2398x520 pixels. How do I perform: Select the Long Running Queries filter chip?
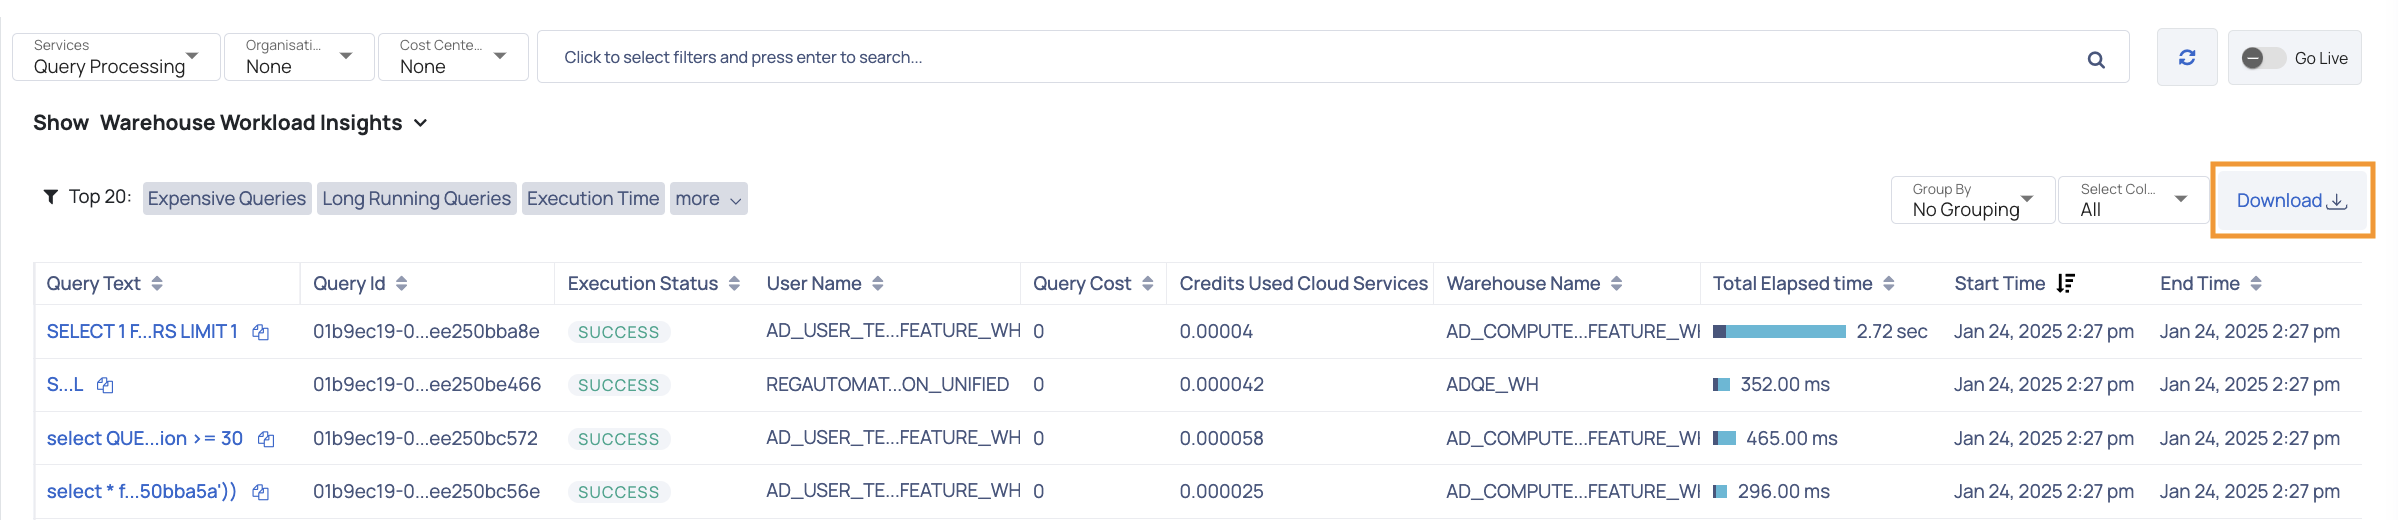(x=417, y=198)
